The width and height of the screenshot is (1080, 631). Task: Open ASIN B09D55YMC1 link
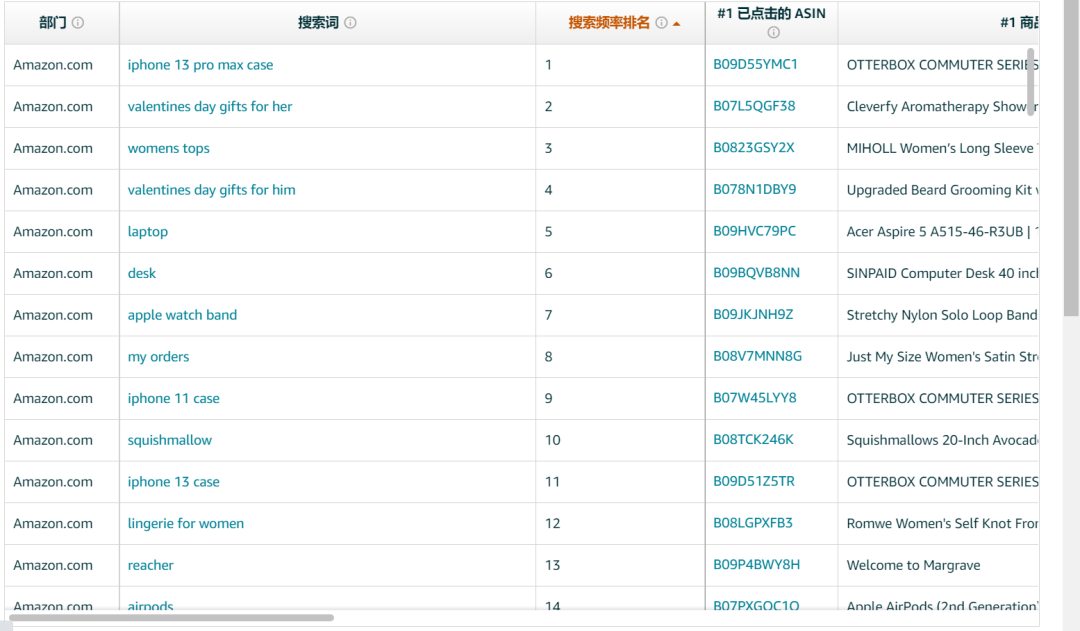click(755, 64)
